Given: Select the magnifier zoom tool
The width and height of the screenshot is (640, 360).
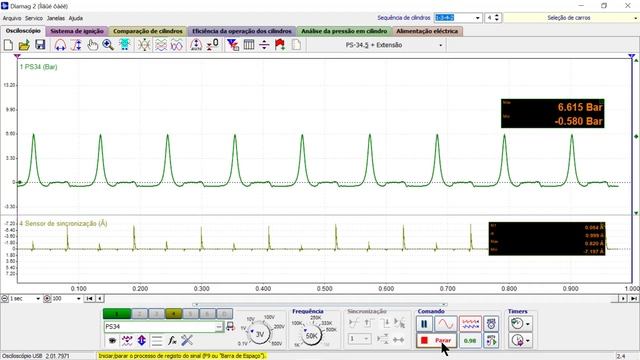Looking at the screenshot, I should click(x=108, y=45).
